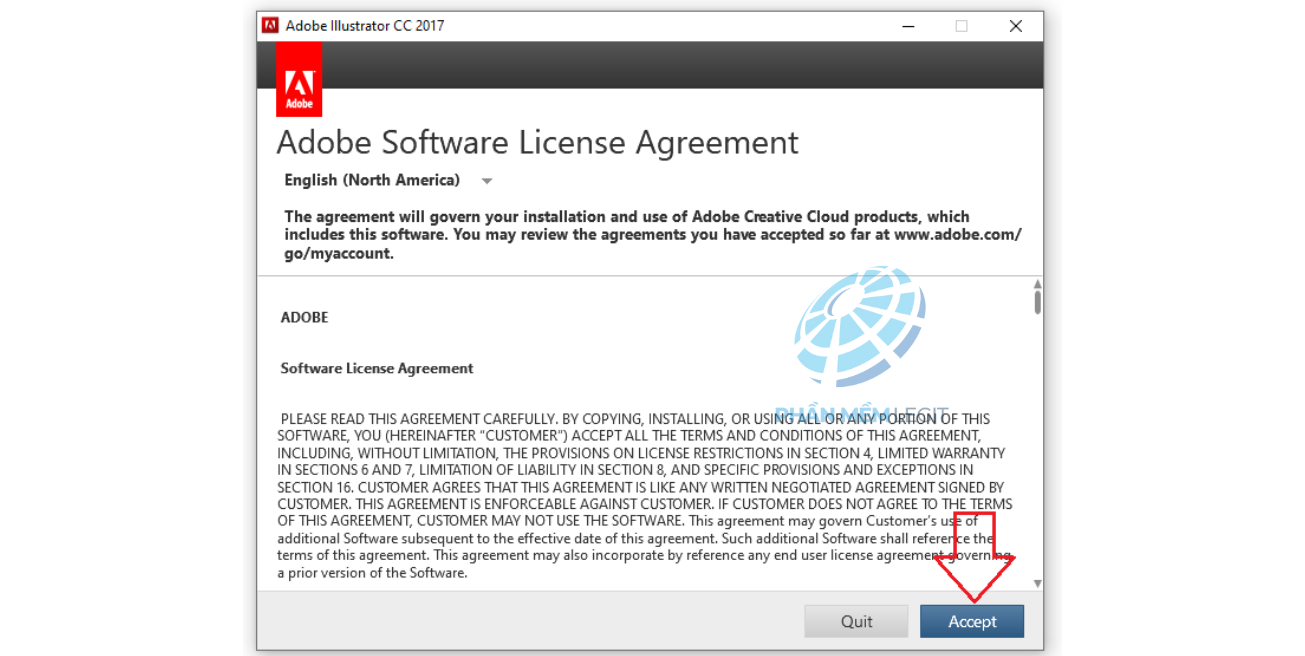Click the Accept button
This screenshot has width=1305, height=656.
(x=972, y=621)
